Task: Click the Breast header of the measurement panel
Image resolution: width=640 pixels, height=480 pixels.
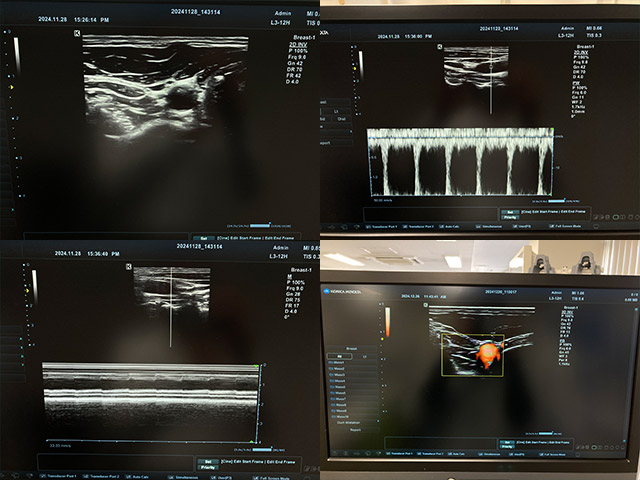Action: (x=352, y=349)
